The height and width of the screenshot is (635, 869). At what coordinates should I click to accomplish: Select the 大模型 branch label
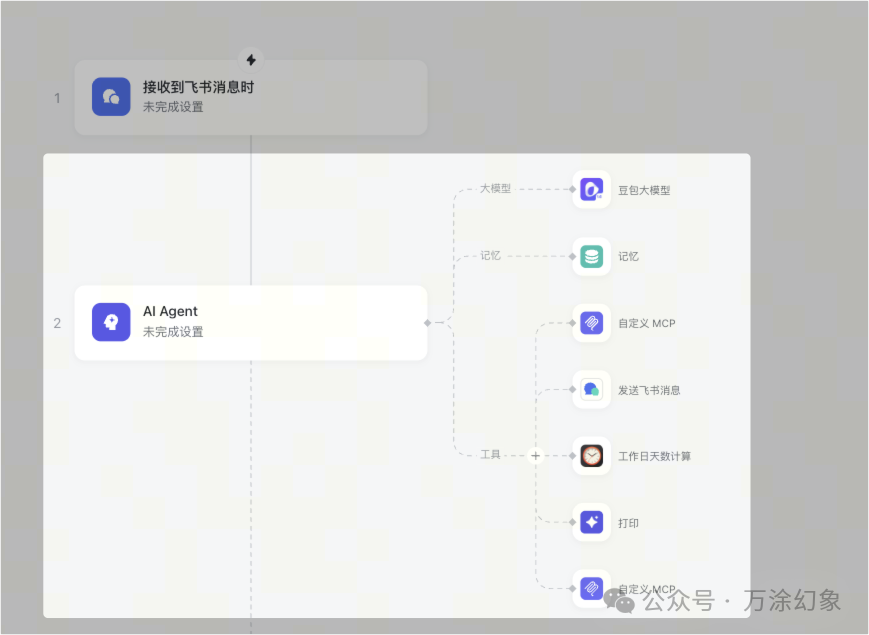pyautogui.click(x=497, y=190)
